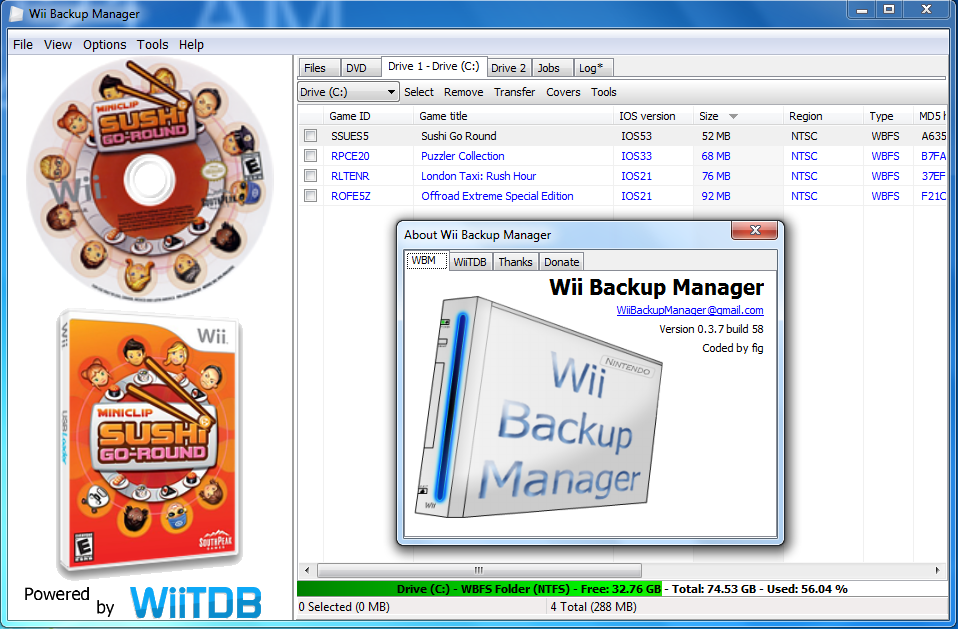Open the Tools menu in the menu bar
Image resolution: width=958 pixels, height=629 pixels.
152,45
